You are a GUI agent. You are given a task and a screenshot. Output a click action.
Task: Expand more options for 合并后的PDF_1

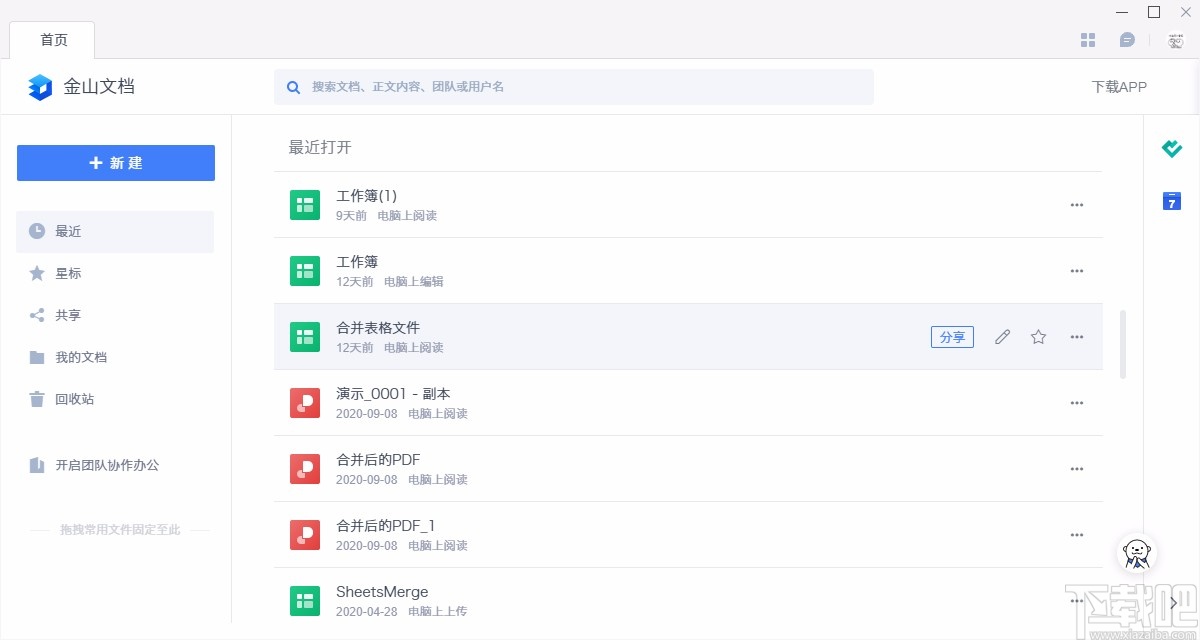pos(1077,535)
